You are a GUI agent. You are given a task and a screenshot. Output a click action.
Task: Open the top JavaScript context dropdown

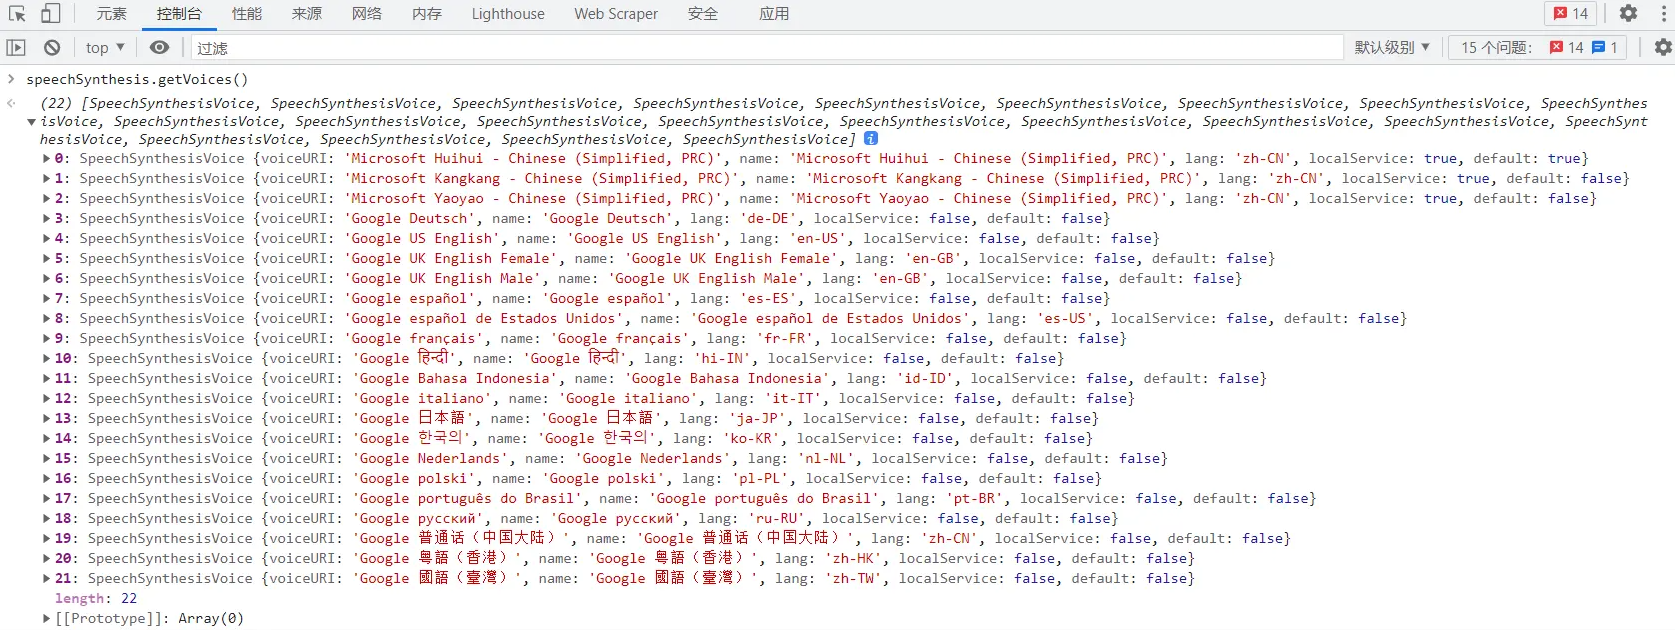(105, 47)
